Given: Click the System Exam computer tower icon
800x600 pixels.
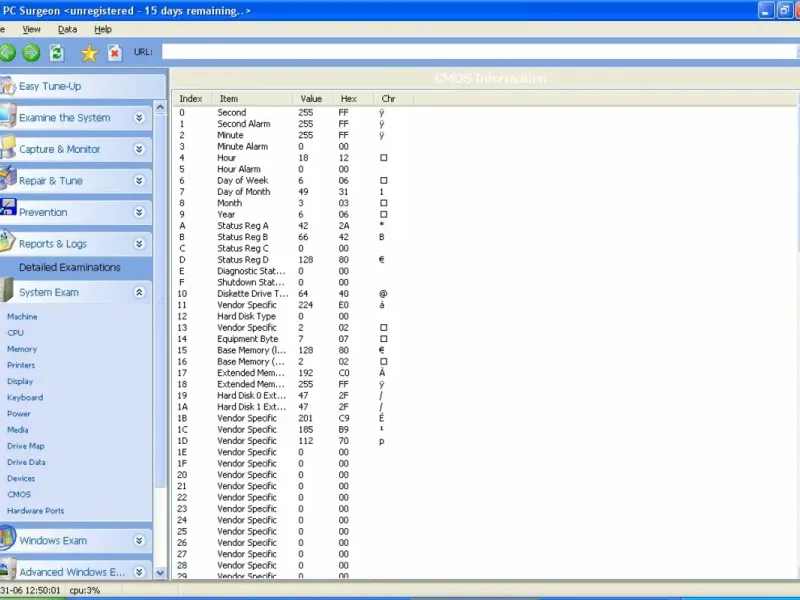Looking at the screenshot, I should pyautogui.click(x=7, y=291).
